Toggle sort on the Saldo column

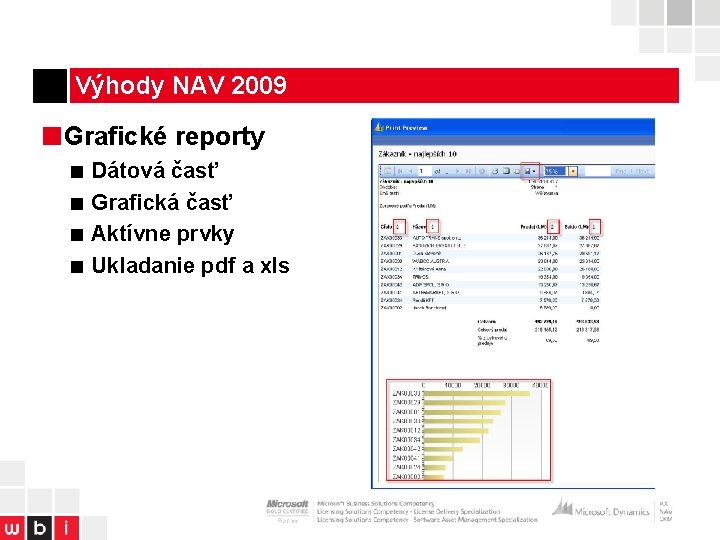595,226
